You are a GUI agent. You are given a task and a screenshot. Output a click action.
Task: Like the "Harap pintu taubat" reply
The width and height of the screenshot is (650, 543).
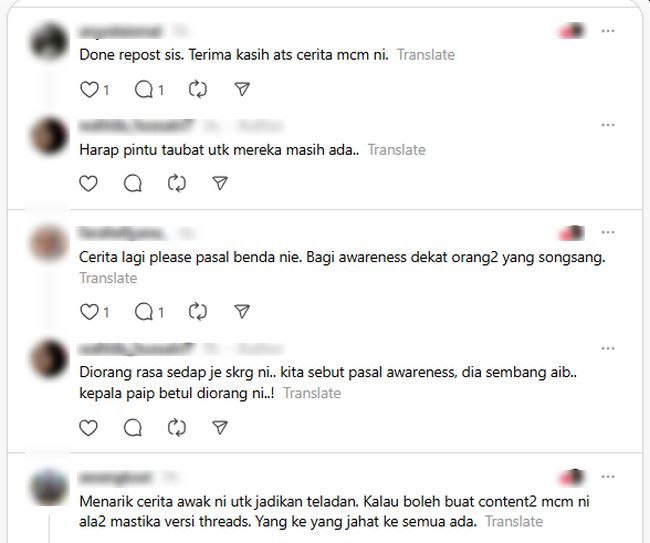tap(88, 184)
